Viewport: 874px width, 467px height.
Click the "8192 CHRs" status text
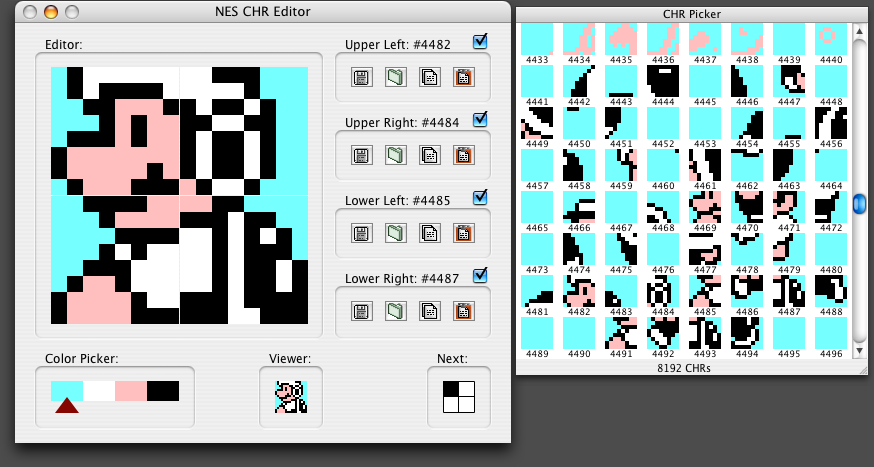(x=683, y=368)
